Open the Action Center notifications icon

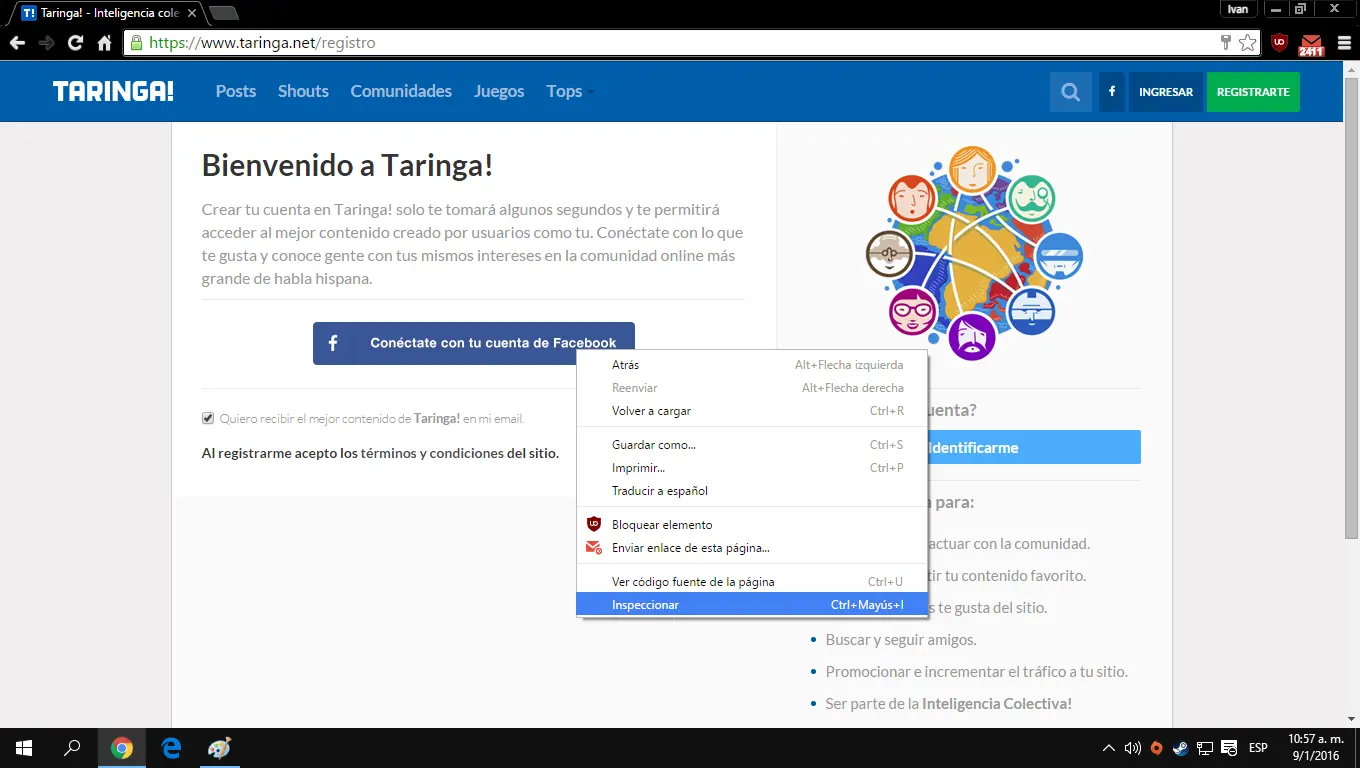tap(1228, 748)
